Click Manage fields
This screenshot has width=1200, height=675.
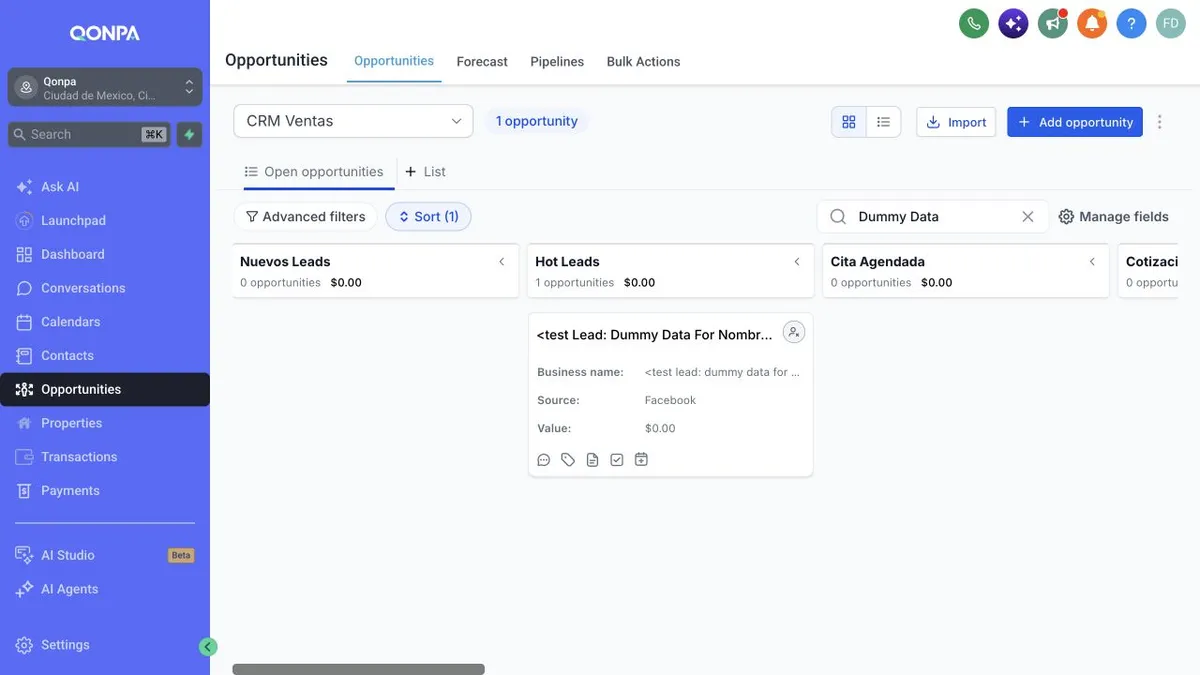1113,216
